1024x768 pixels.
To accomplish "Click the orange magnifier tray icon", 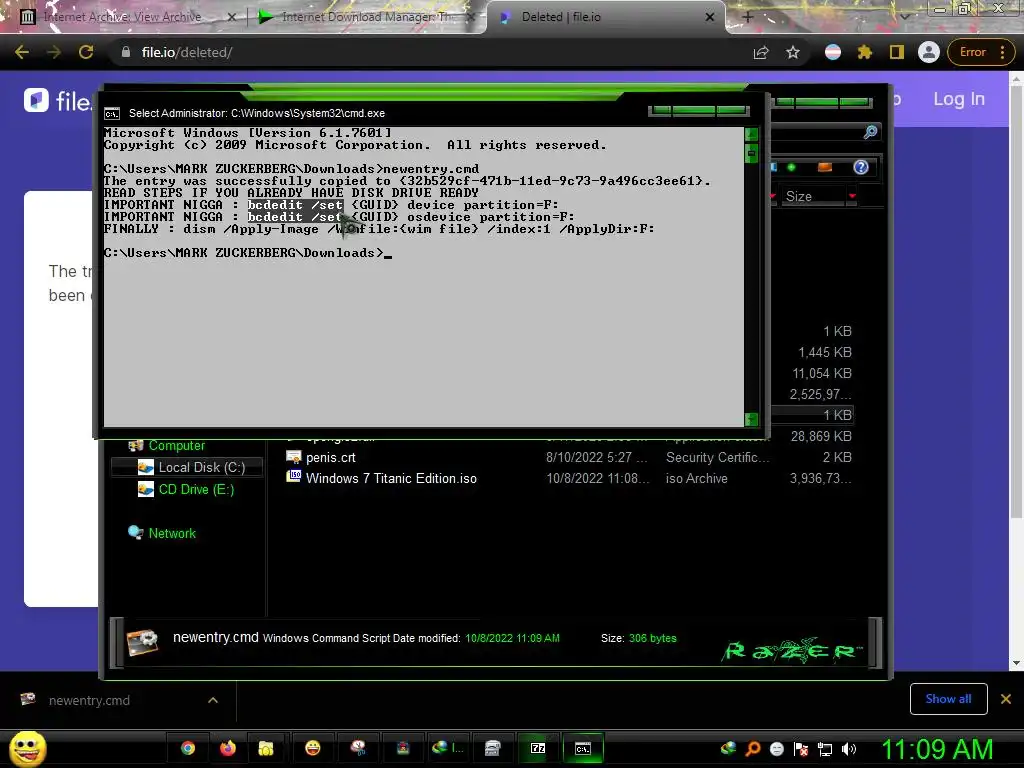I will pyautogui.click(x=752, y=749).
